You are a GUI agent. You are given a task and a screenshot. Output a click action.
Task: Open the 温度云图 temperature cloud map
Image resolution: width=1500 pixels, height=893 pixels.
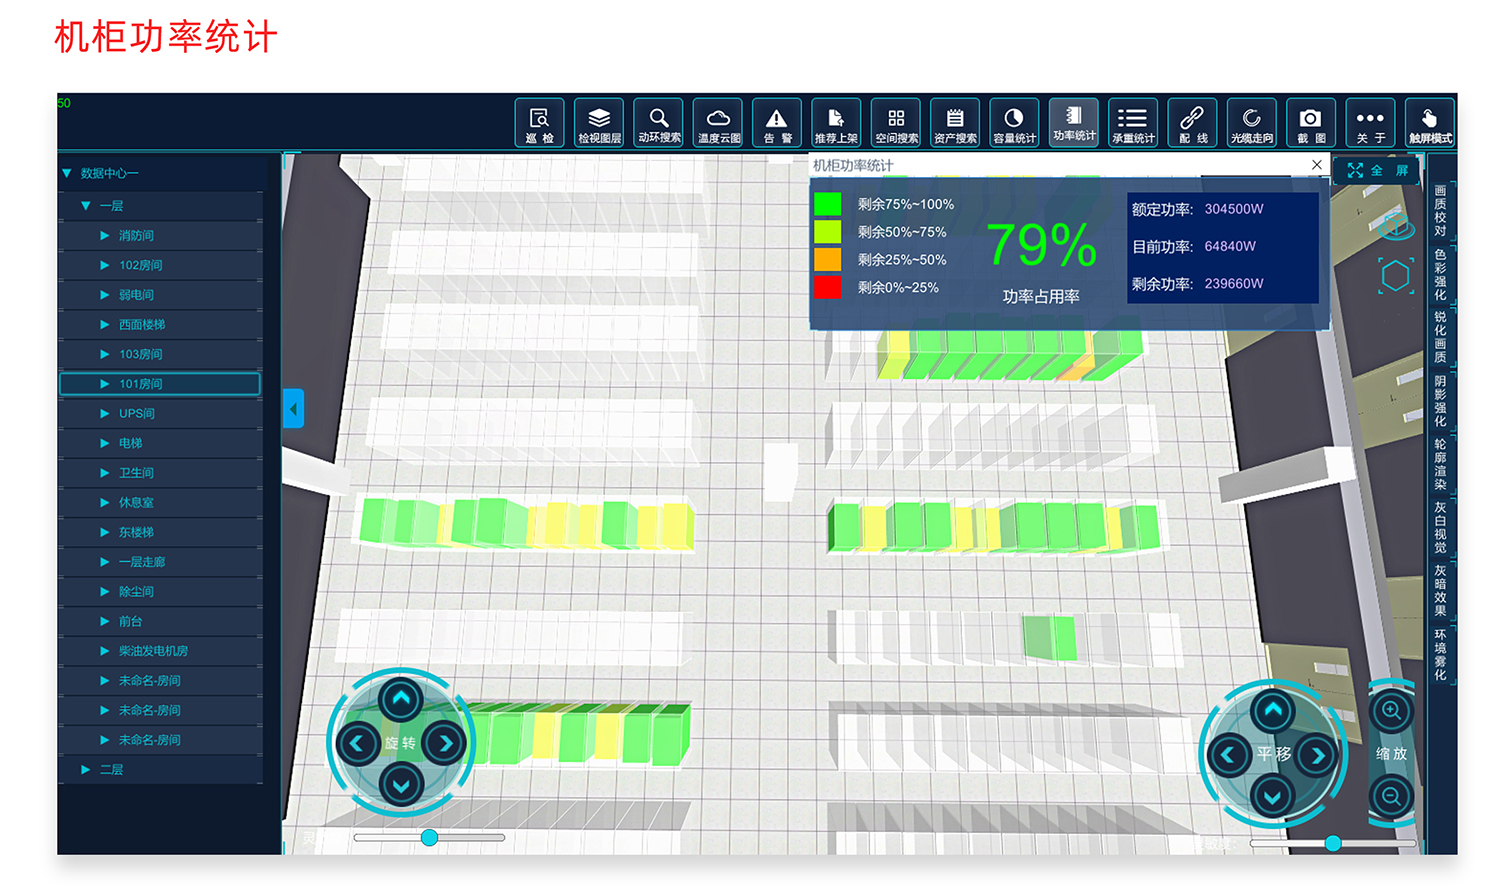point(718,124)
